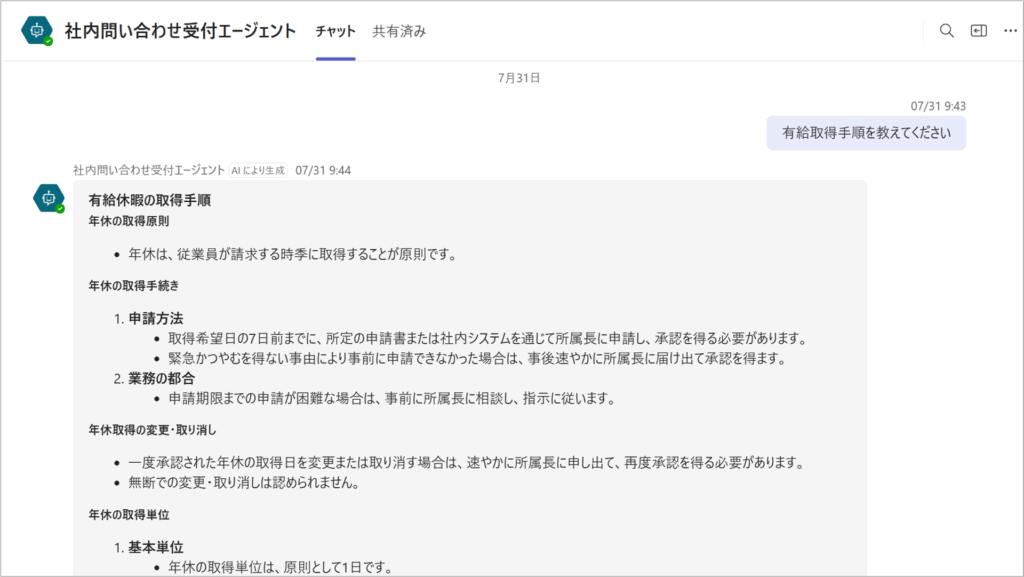Click the bullet 年休は、従業員が請求する時季に取得
The width and height of the screenshot is (1024, 577).
click(293, 254)
